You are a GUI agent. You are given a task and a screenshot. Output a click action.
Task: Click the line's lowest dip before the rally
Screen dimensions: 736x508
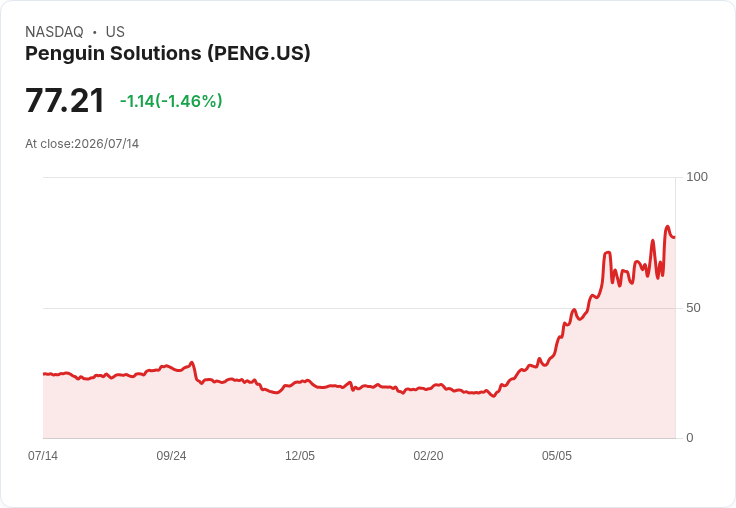(x=493, y=396)
